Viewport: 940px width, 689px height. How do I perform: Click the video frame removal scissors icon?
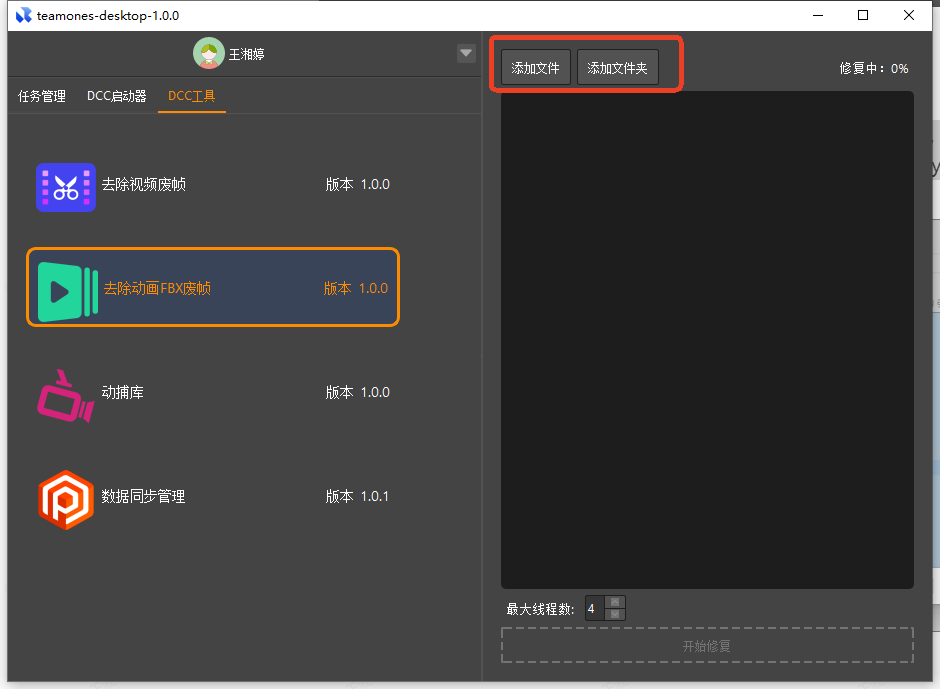click(66, 187)
